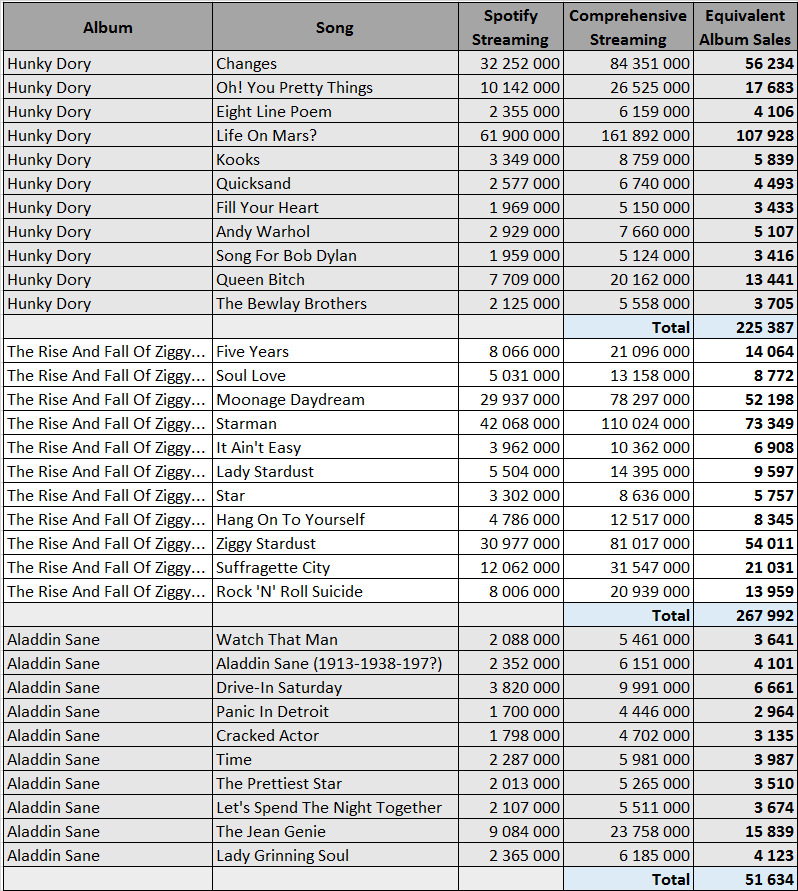The width and height of the screenshot is (798, 891).
Task: Select 'Let's Spend The Night Together' cell
Action: pos(335,807)
